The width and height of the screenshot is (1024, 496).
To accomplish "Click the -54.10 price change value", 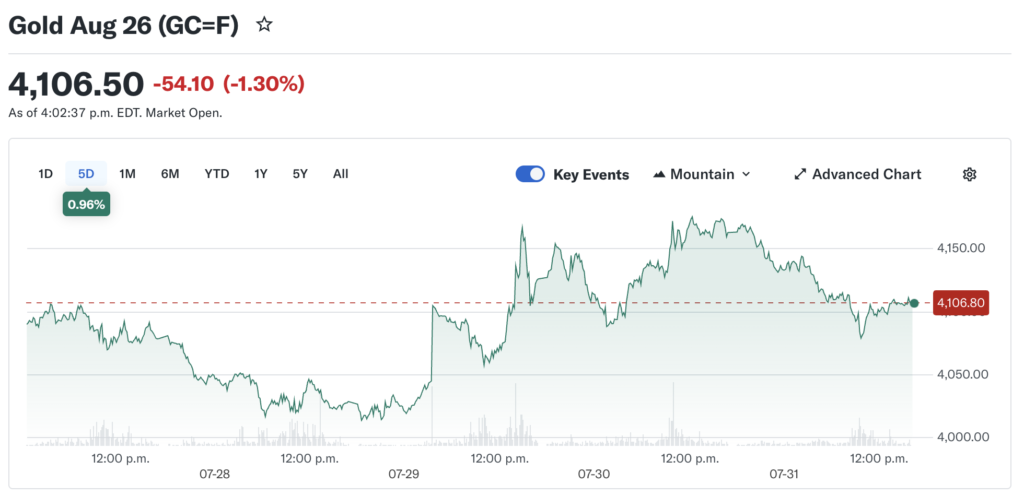I will [185, 84].
